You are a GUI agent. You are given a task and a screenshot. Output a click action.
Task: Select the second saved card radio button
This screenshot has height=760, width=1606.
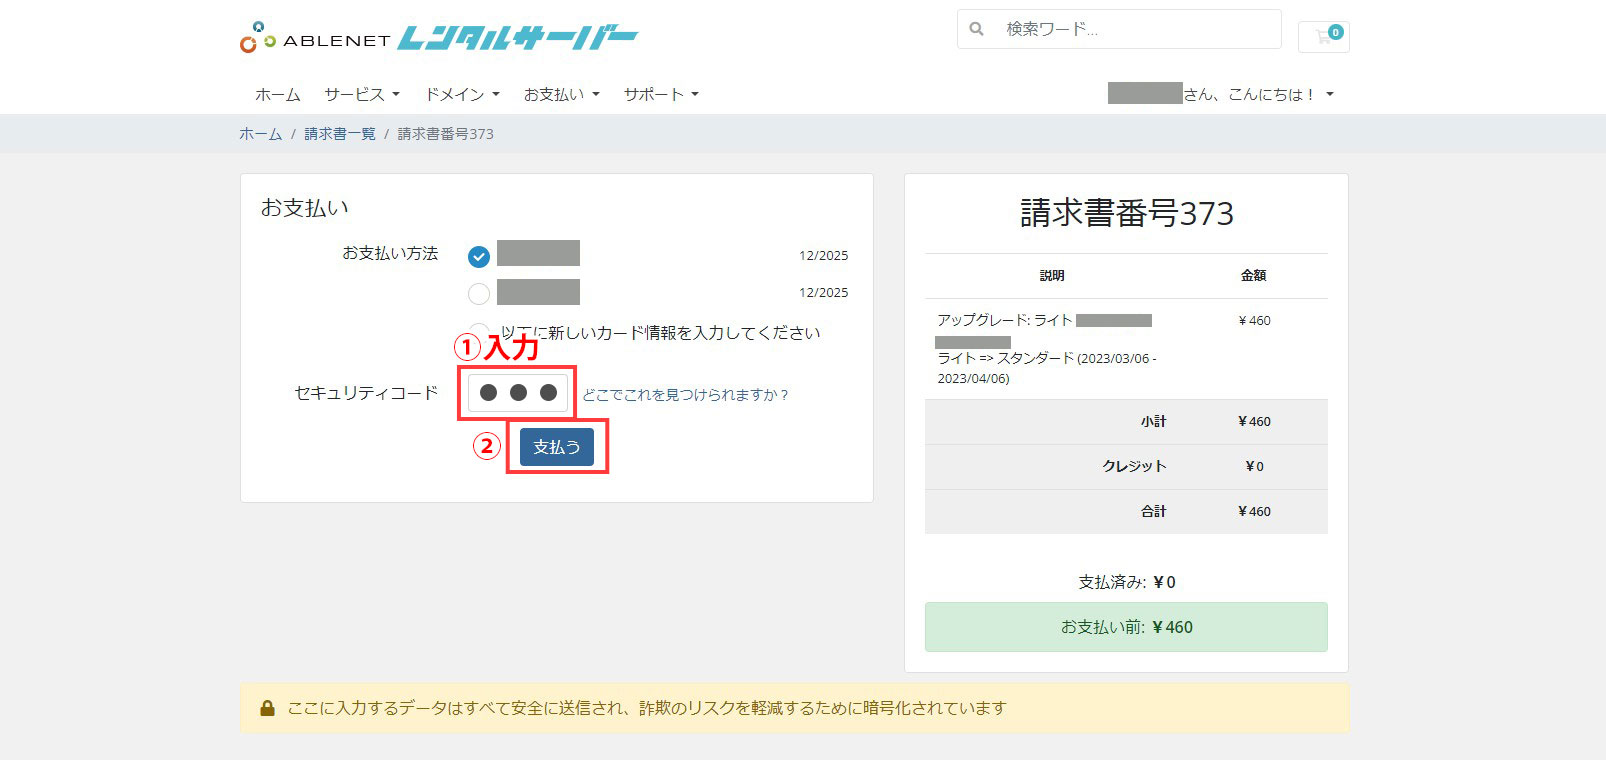pyautogui.click(x=479, y=293)
